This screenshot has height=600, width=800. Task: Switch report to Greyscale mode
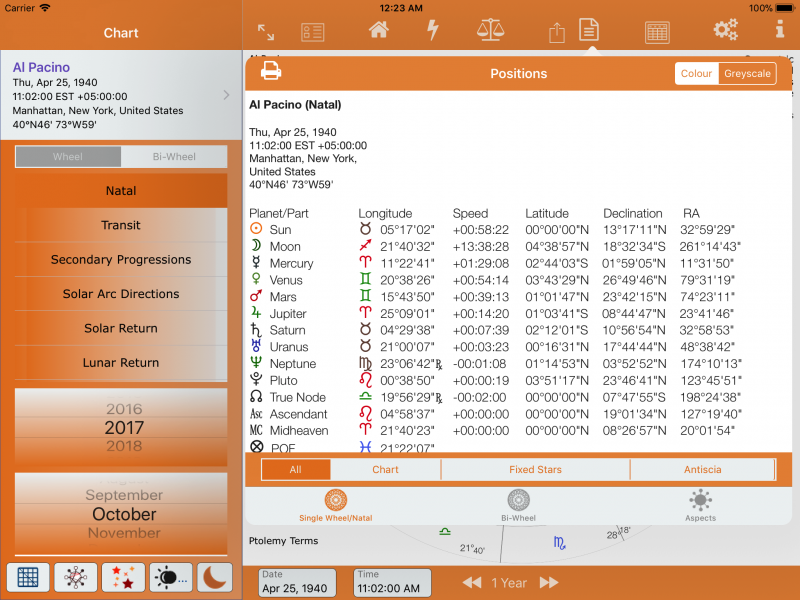(x=747, y=74)
